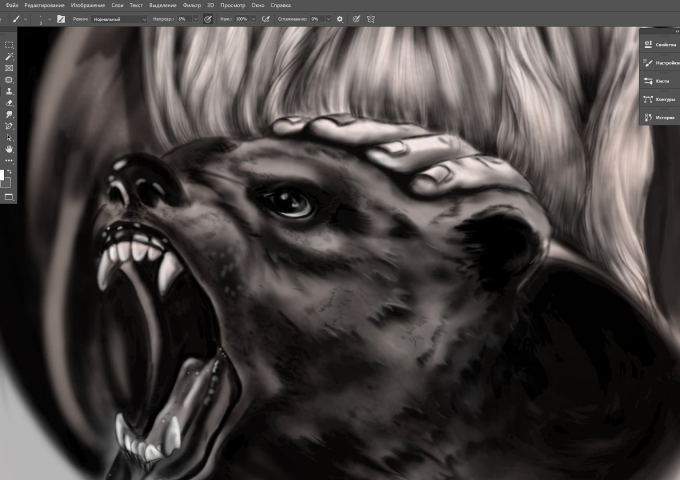680x480 pixels.
Task: Open the Справка menu
Action: (x=281, y=5)
